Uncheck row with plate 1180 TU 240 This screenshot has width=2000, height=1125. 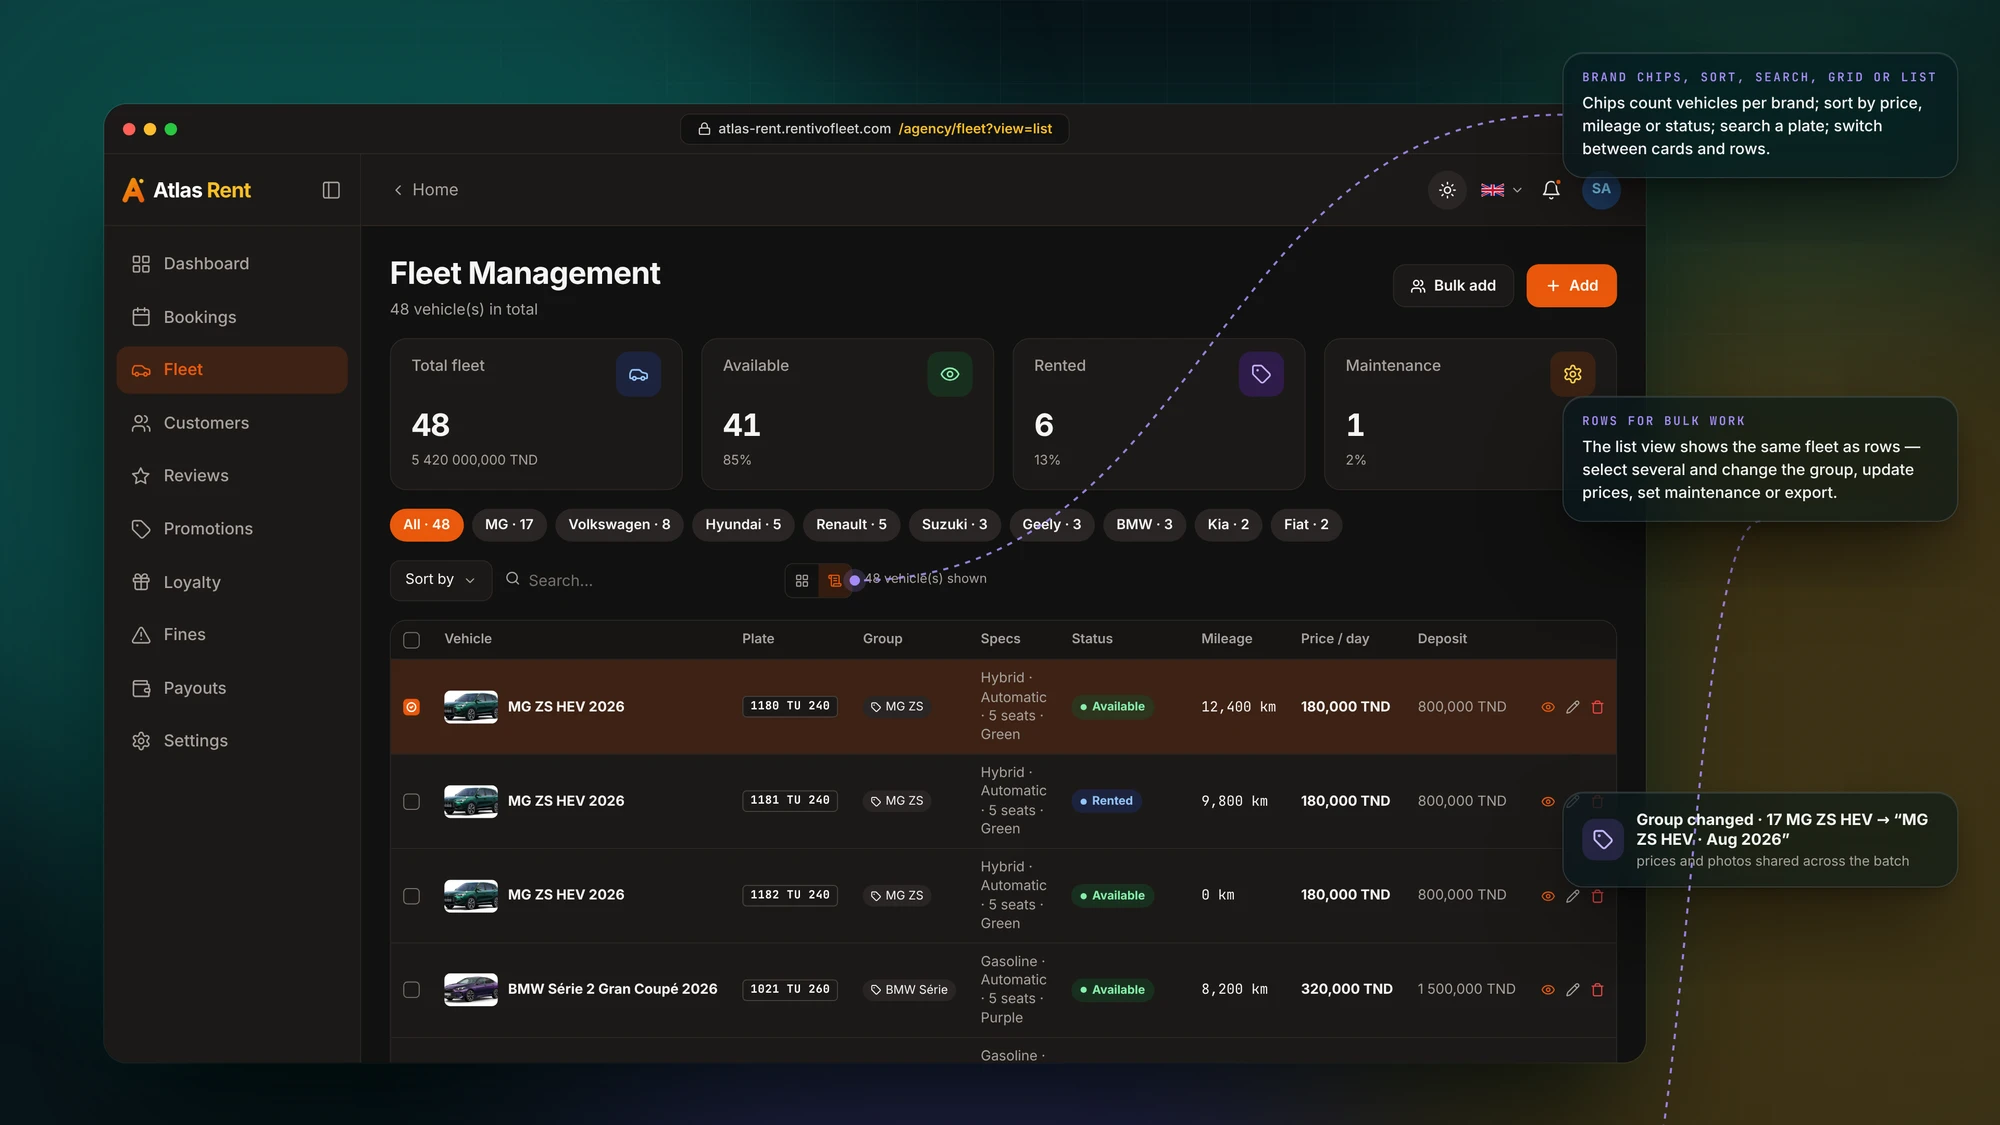coord(411,707)
